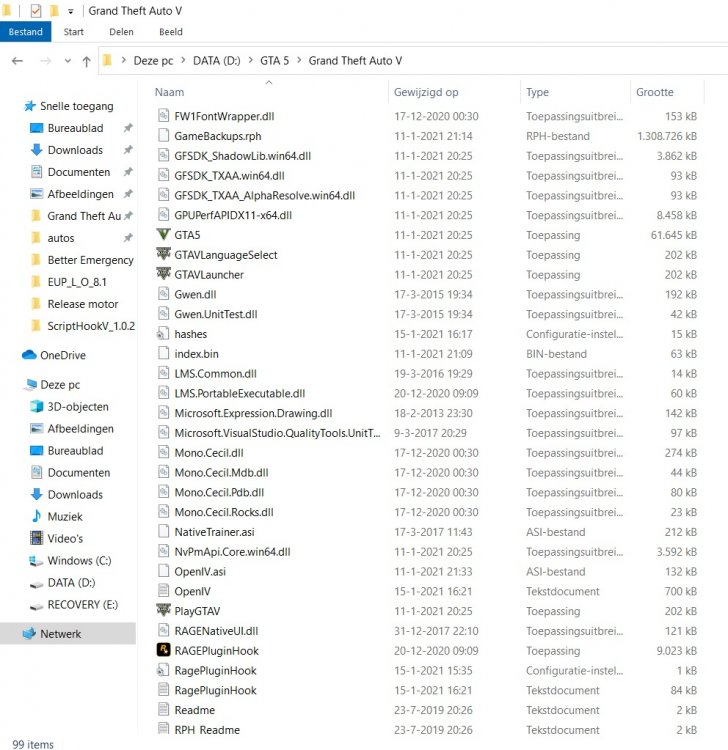728x750 pixels.
Task: Select the Mono.Cecil.Rocks.dll file
Action: coord(224,512)
